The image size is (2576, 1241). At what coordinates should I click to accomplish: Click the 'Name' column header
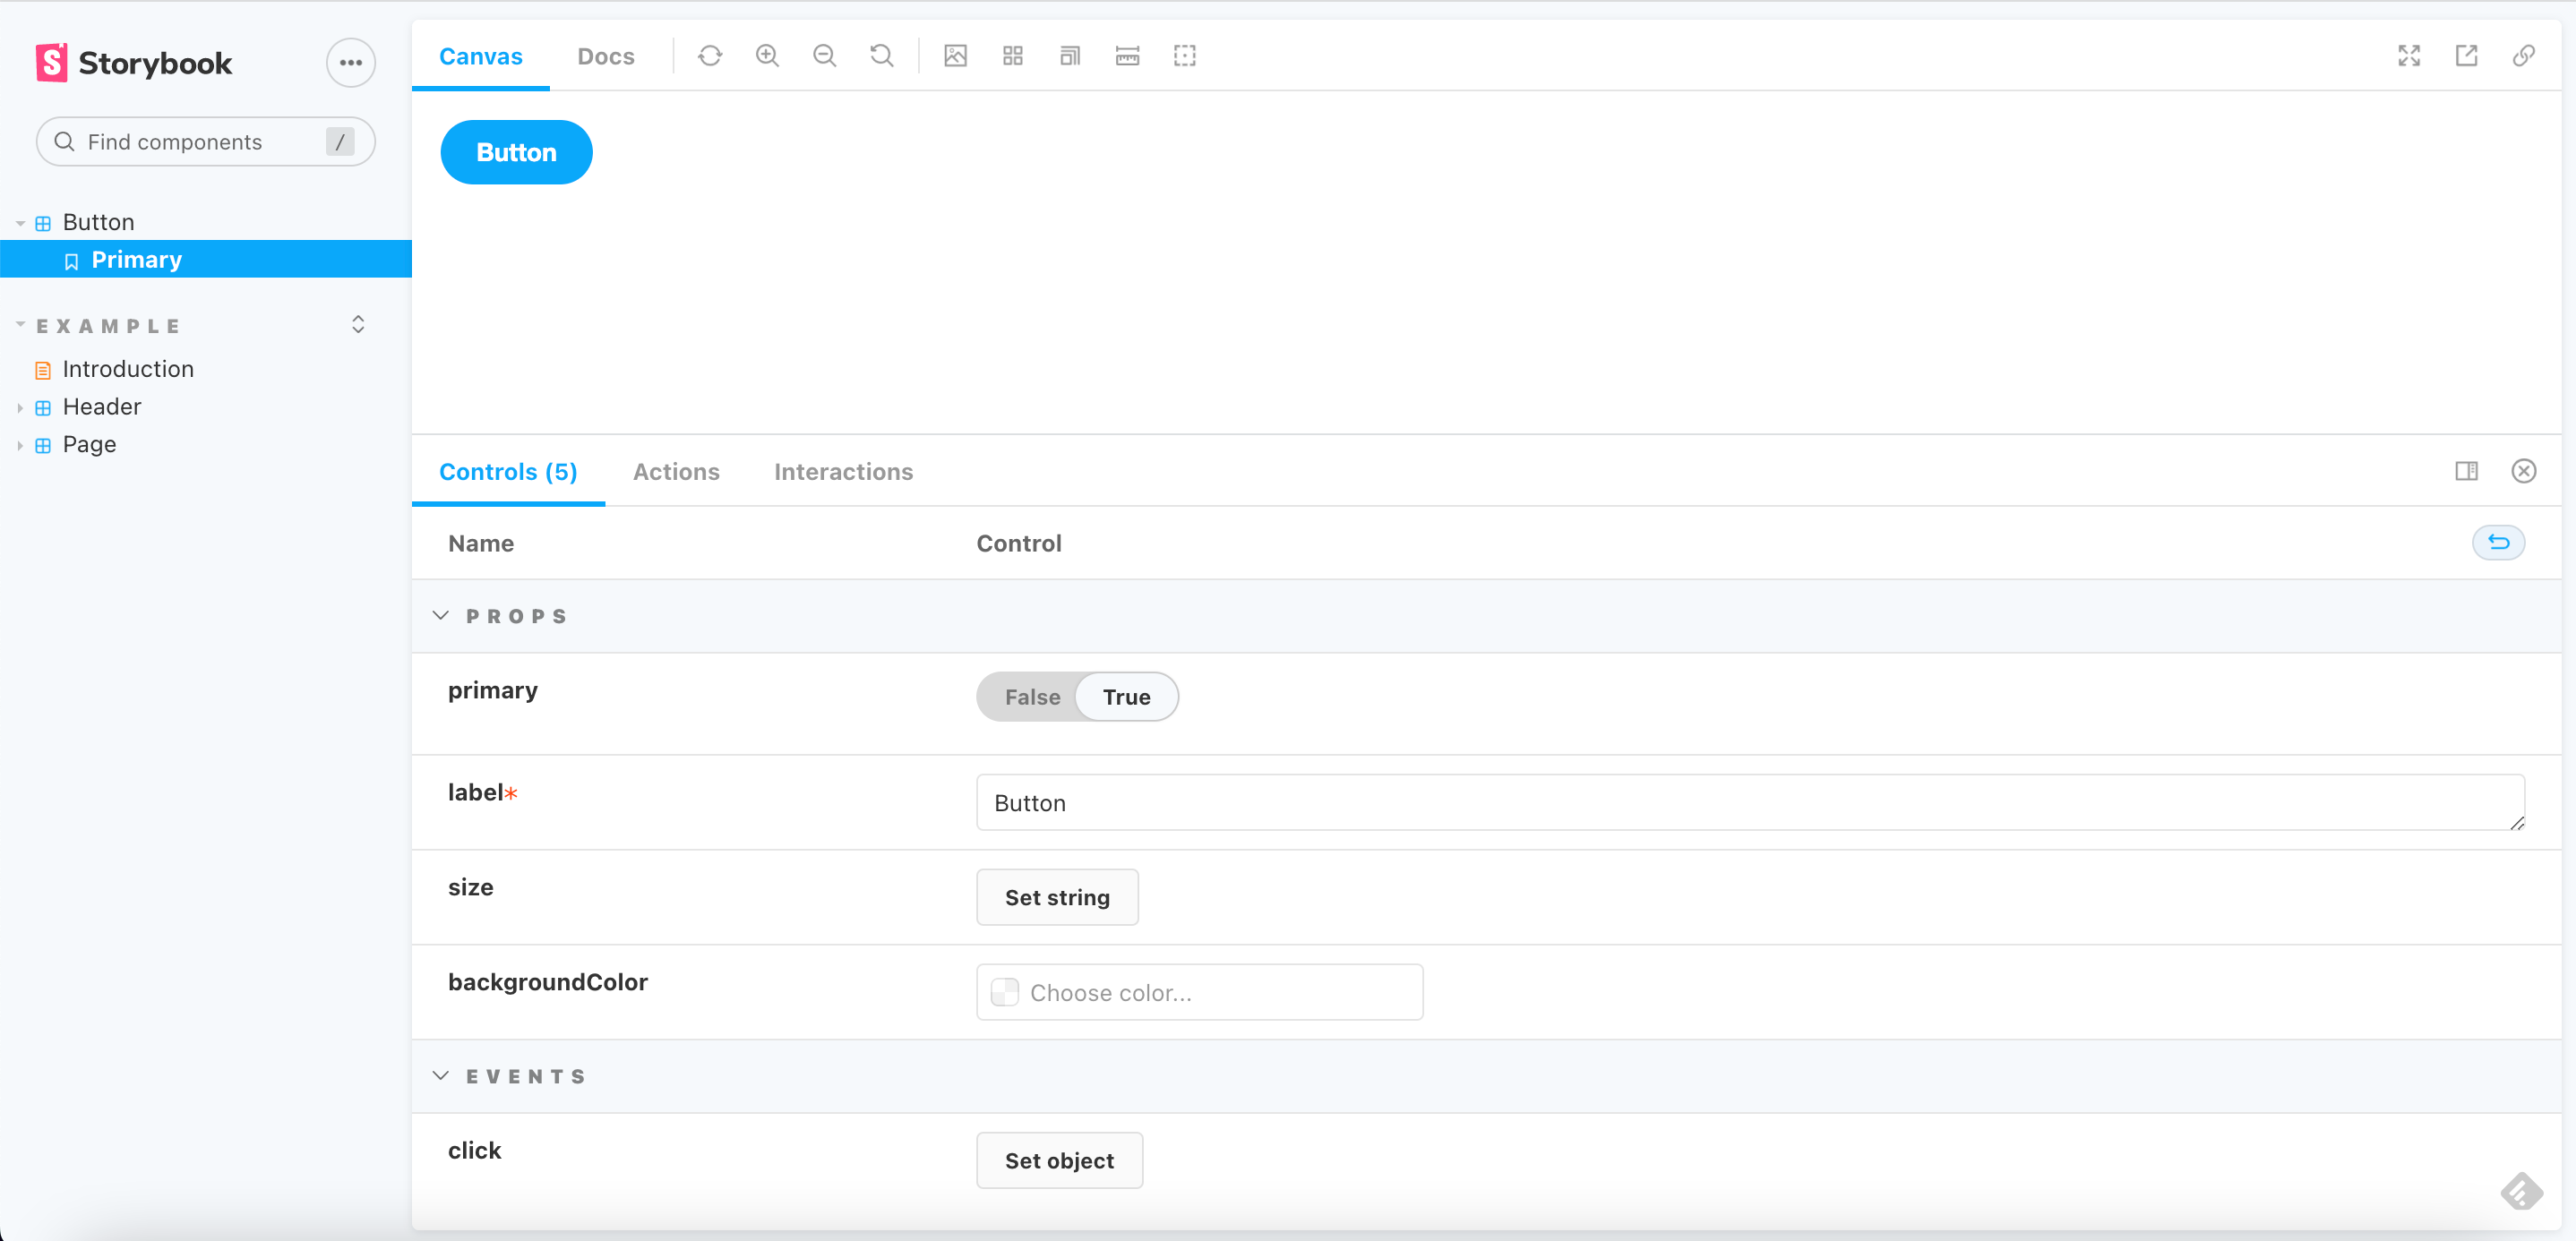point(481,544)
